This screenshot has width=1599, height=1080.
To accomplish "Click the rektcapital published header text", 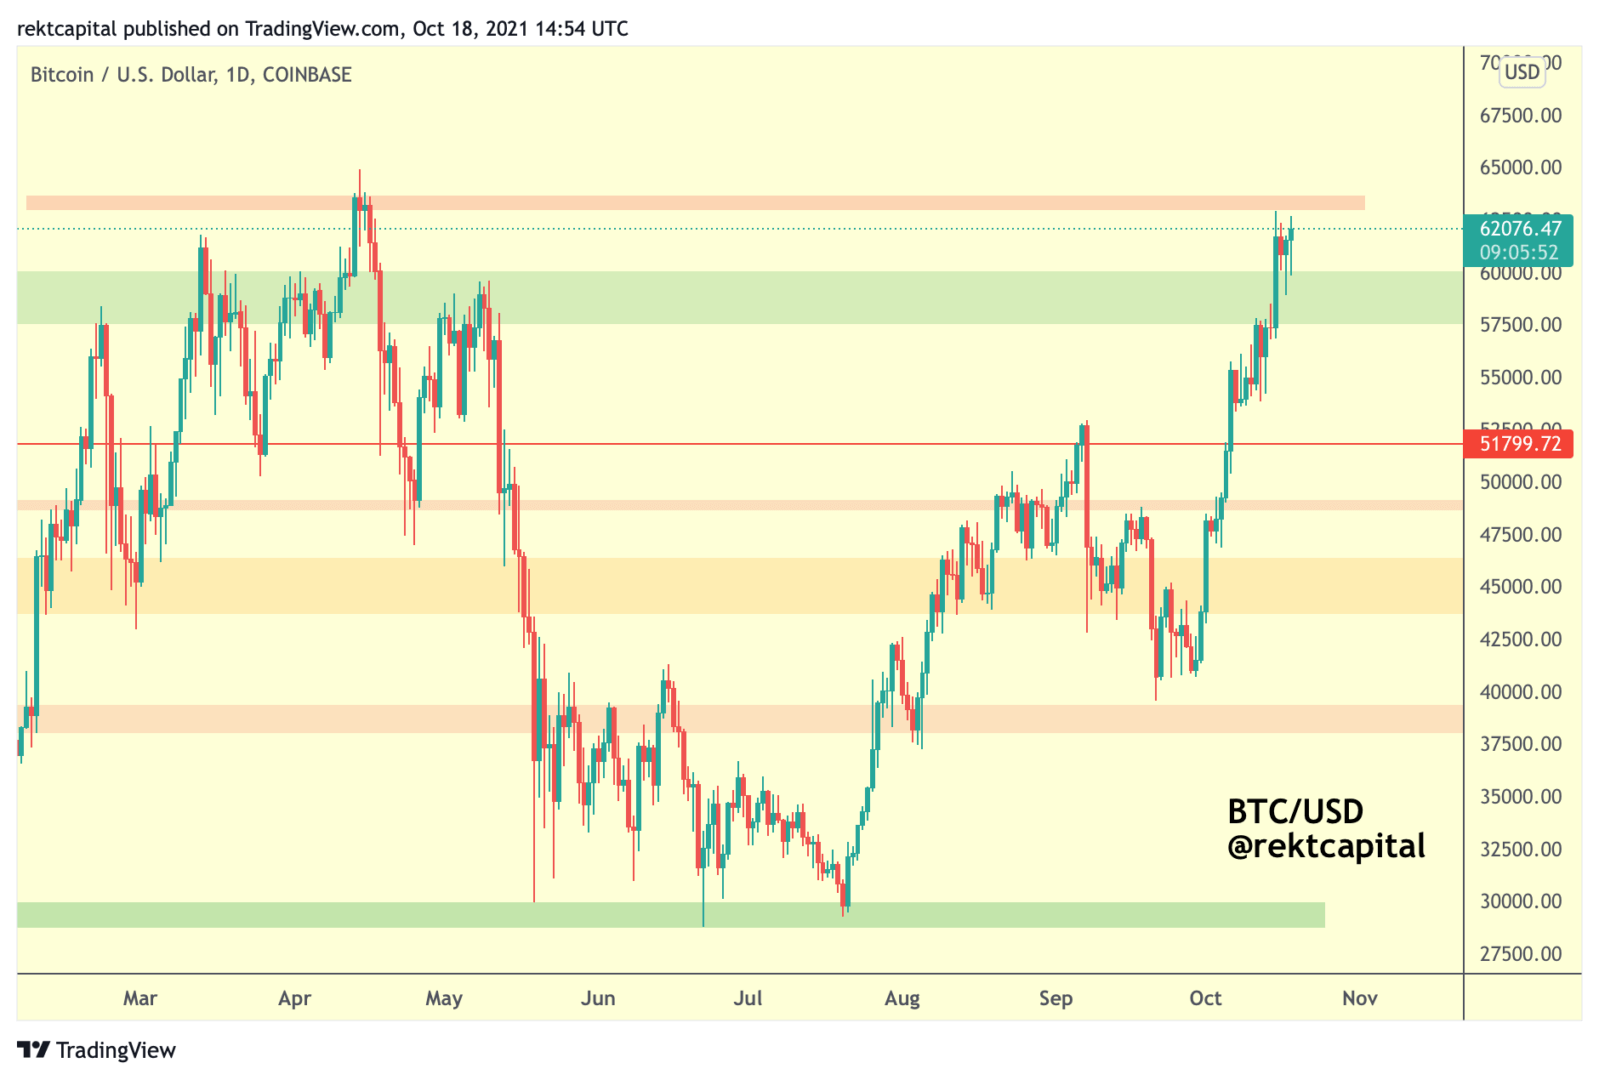I will coord(323,28).
